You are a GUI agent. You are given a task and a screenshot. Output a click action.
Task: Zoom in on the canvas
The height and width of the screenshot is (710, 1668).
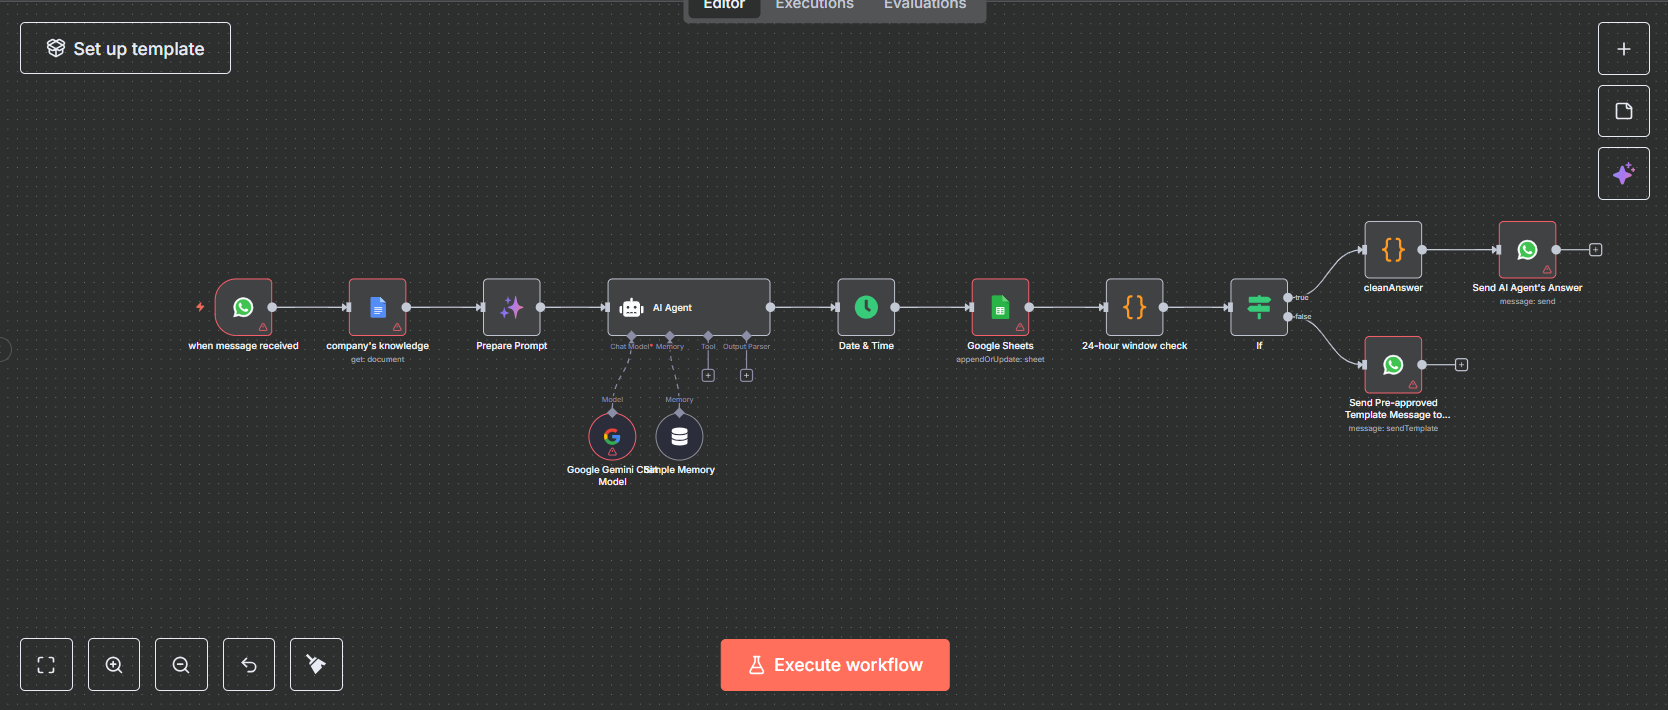click(x=114, y=665)
